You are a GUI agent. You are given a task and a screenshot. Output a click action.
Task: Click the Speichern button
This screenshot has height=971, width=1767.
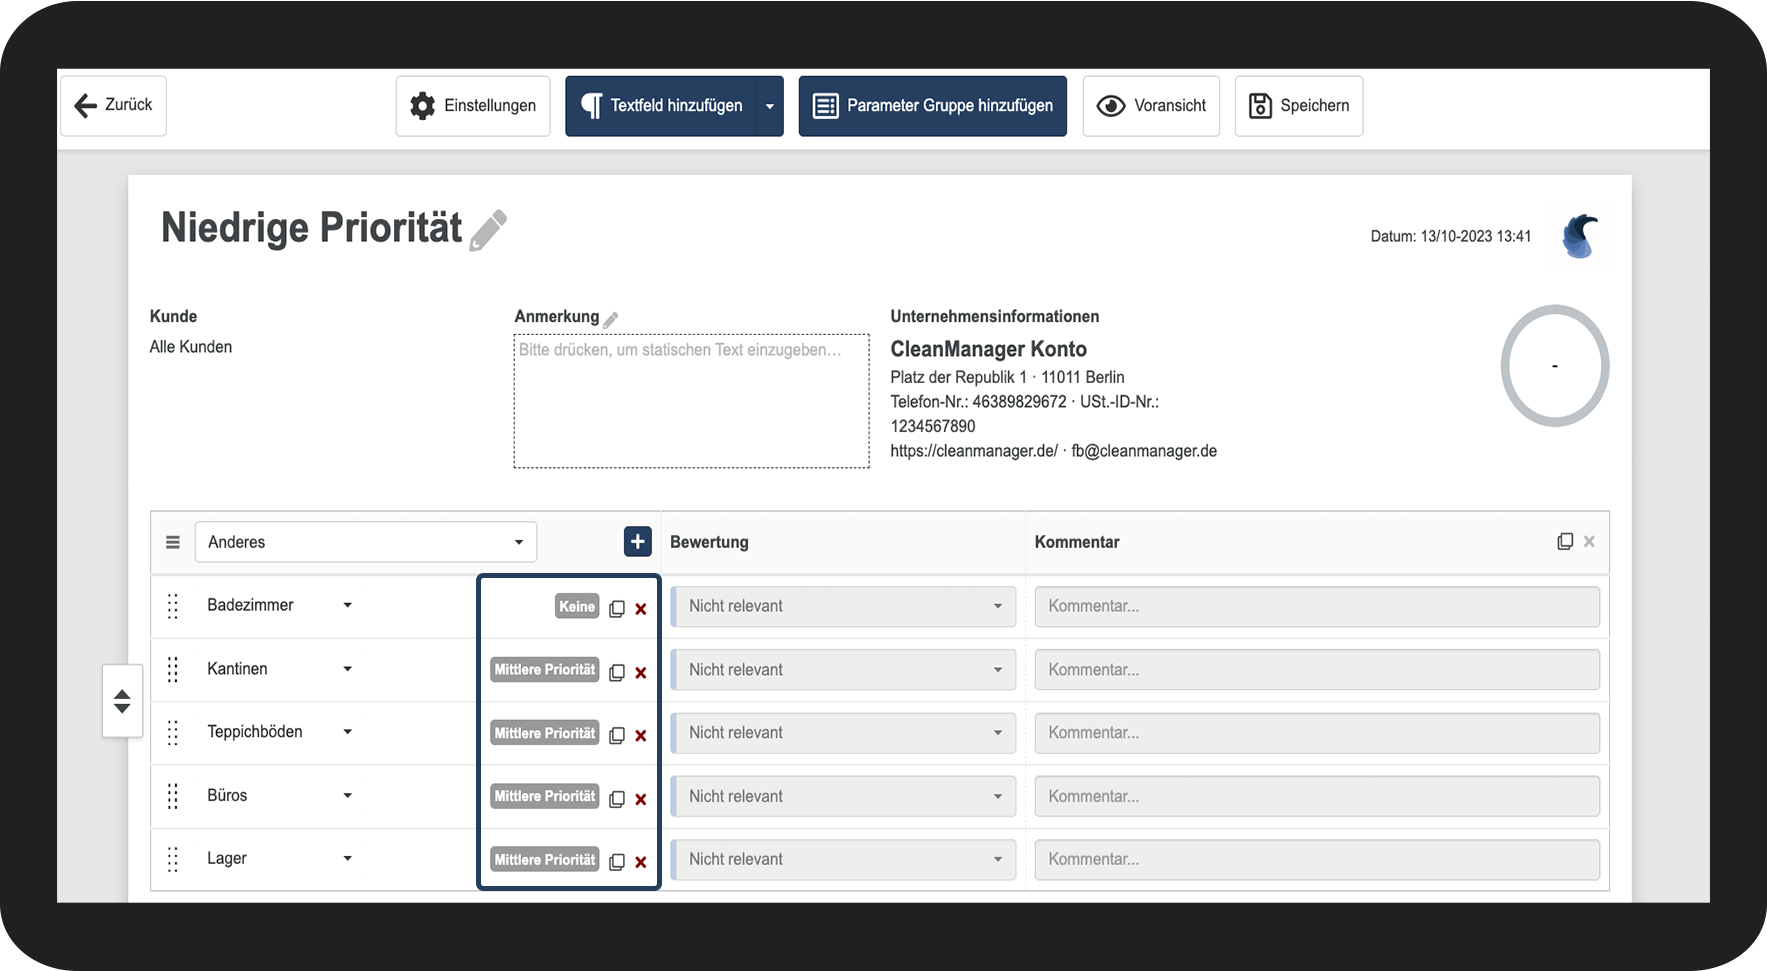[1298, 106]
